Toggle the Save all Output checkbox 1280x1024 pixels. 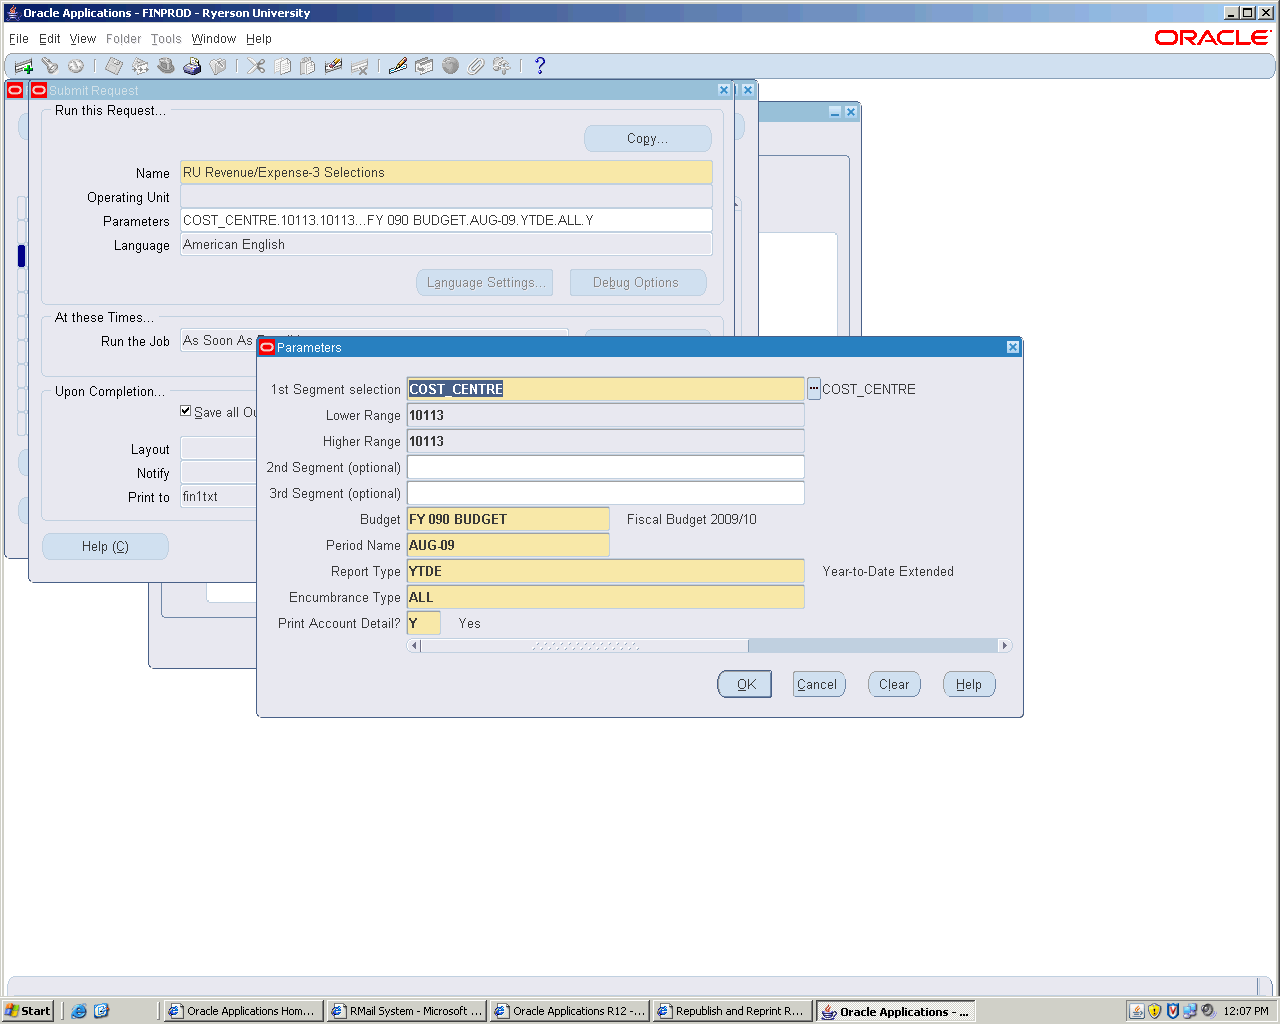[x=186, y=411]
